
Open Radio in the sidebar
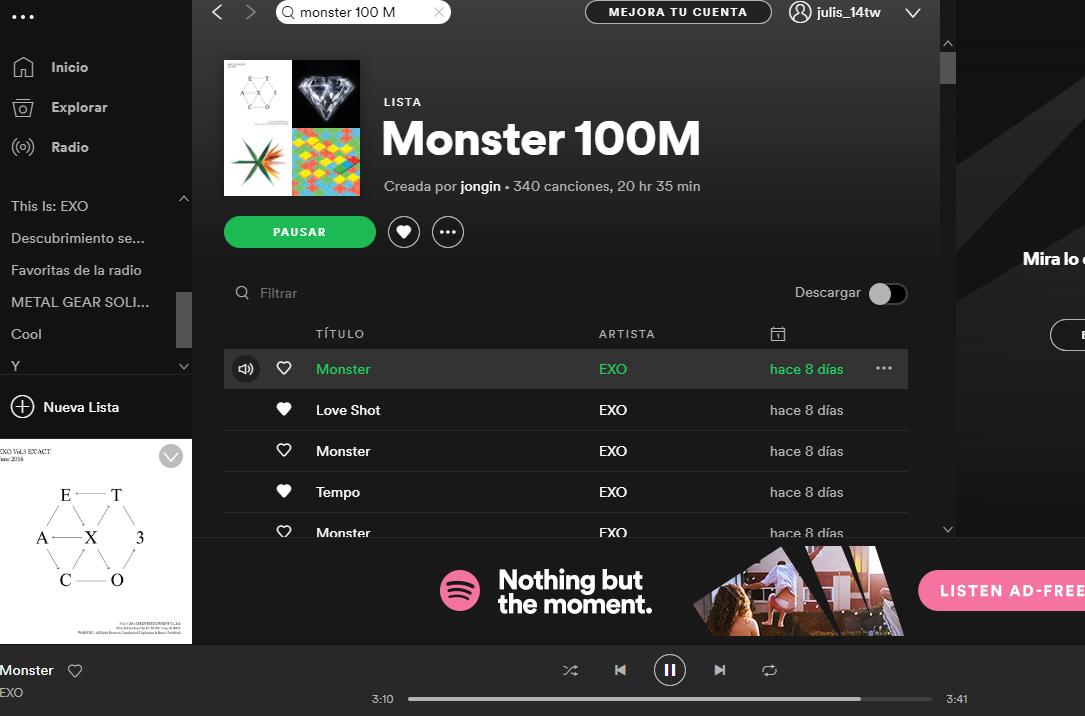click(69, 147)
